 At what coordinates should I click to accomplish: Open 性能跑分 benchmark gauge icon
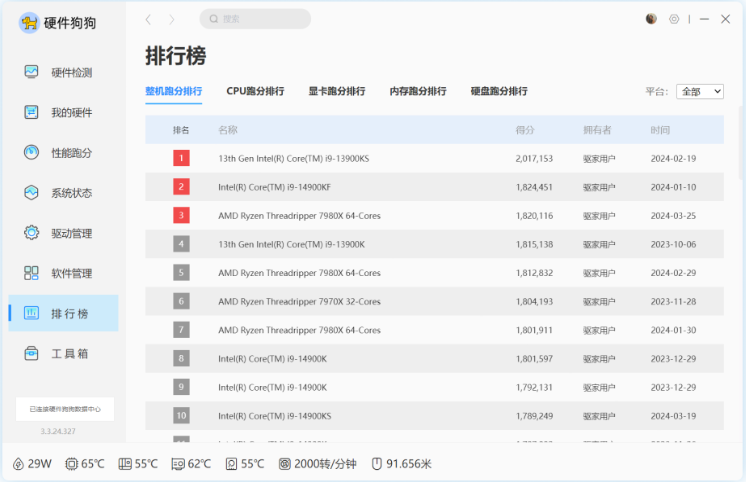click(31, 152)
